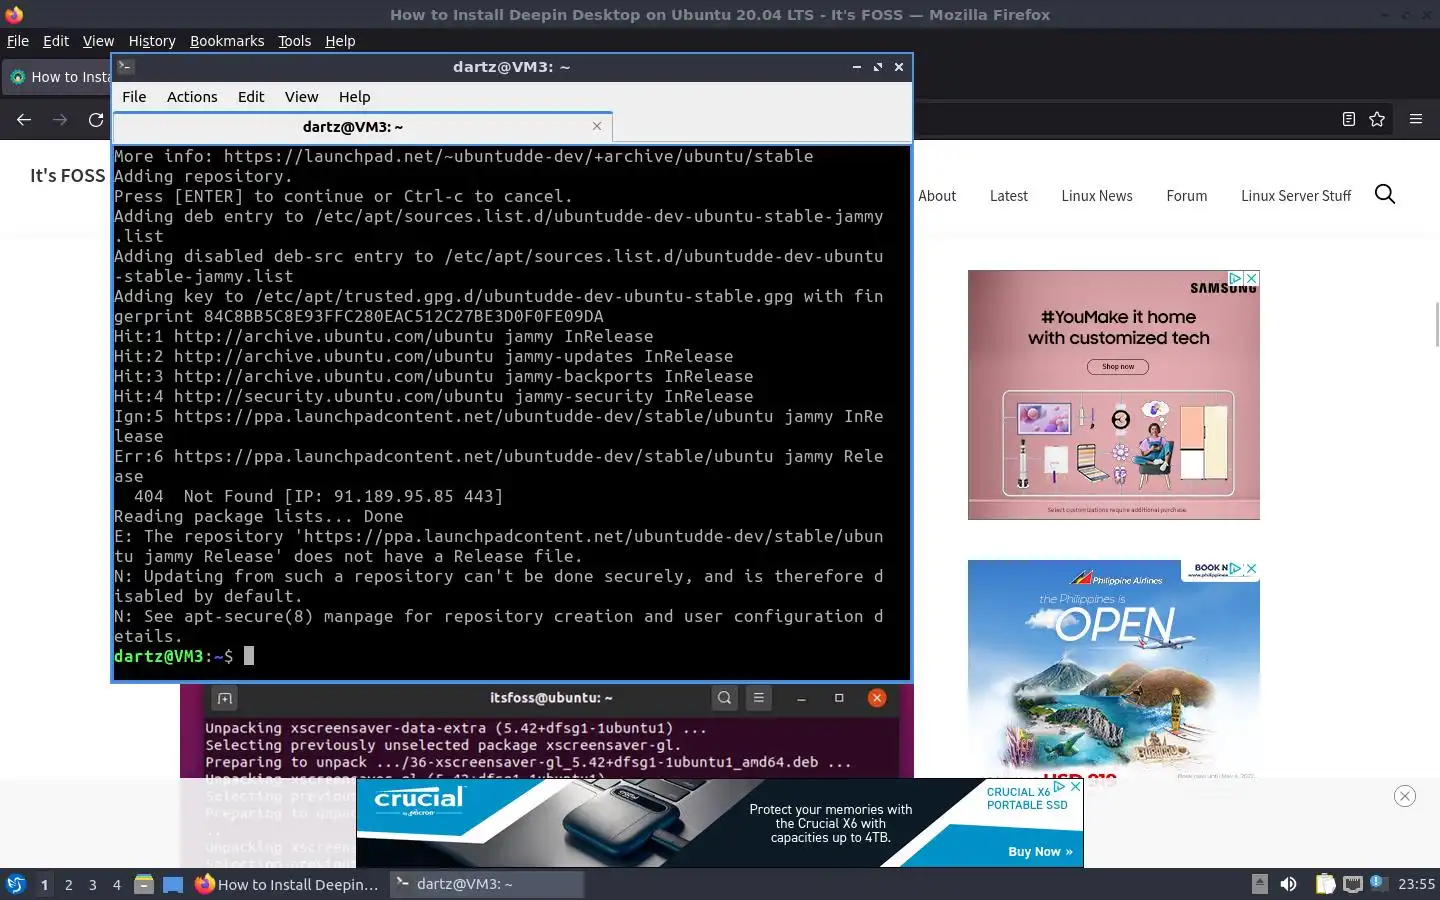
Task: Click dartz@VM3 terminal taskbar button
Action: pyautogui.click(x=486, y=884)
